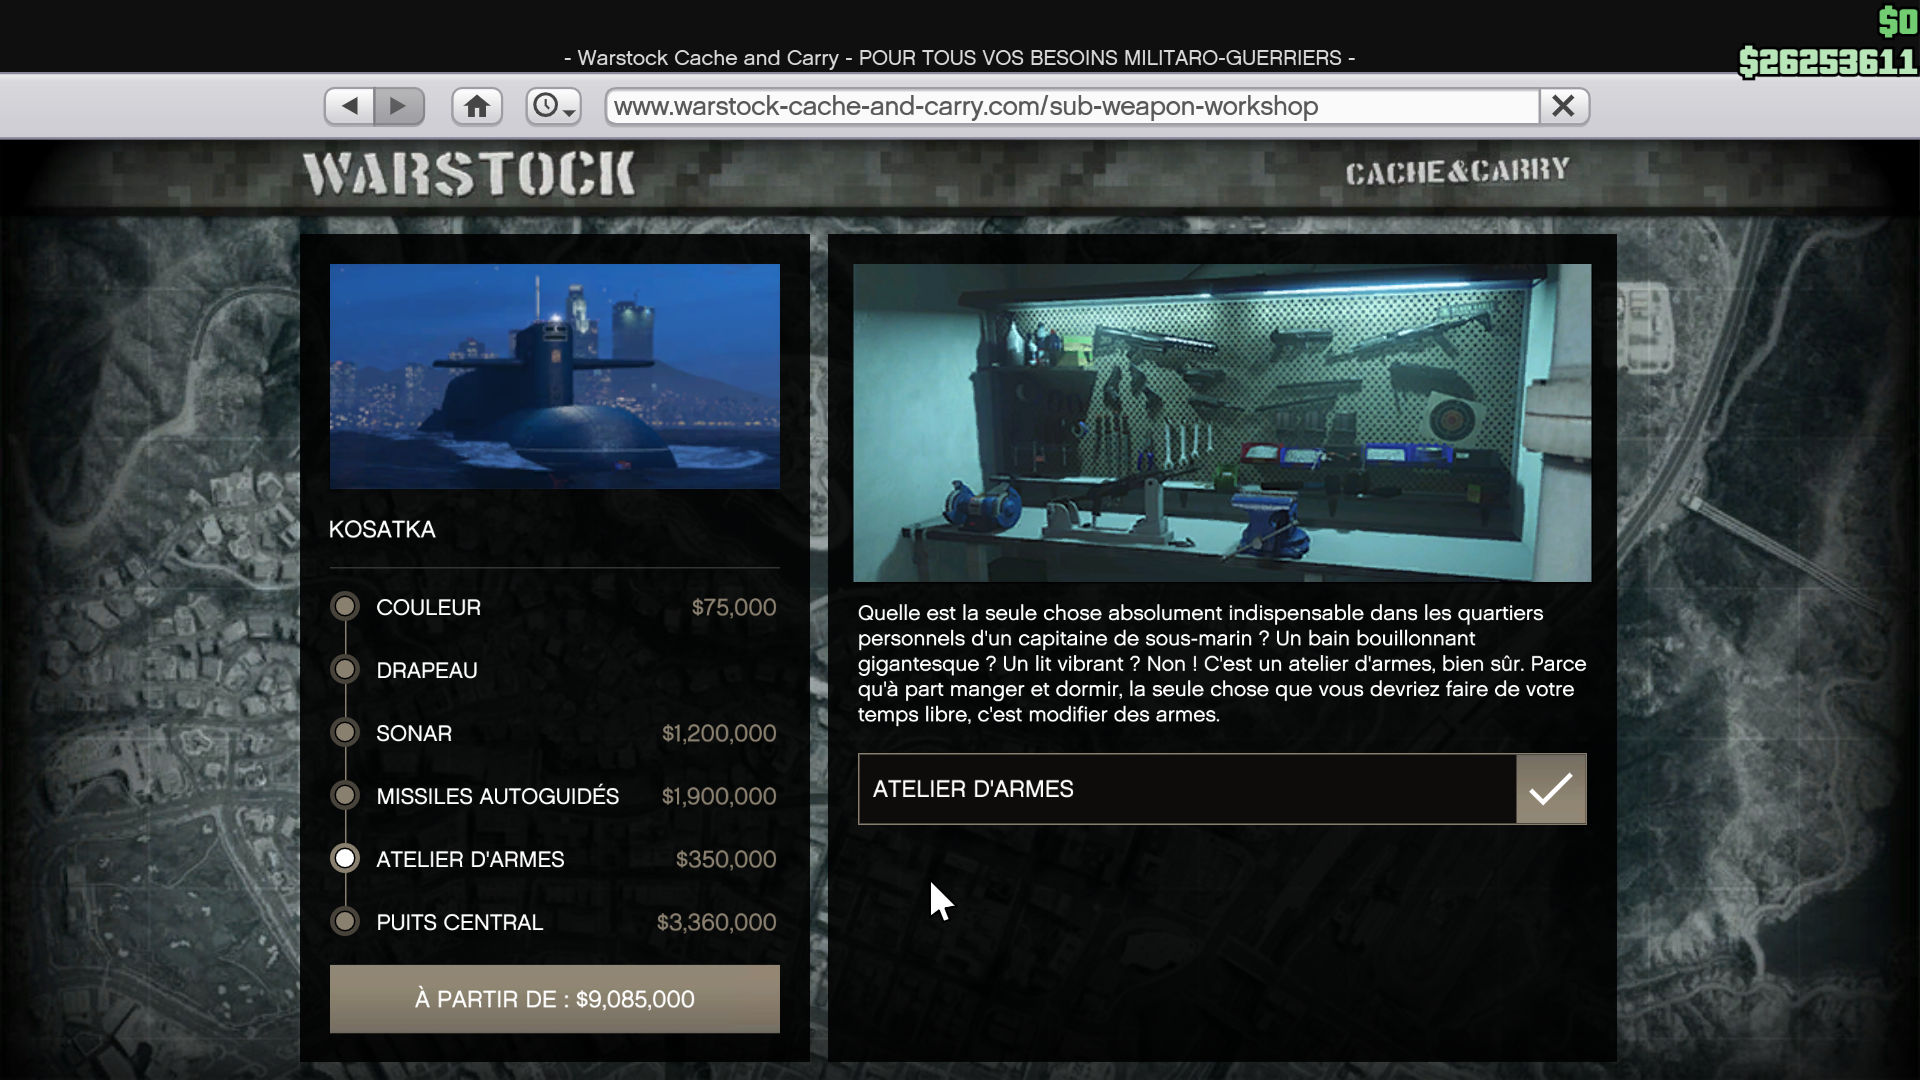Toggle the Atelier d'armes checkmark
The image size is (1920, 1080).
click(x=1550, y=789)
